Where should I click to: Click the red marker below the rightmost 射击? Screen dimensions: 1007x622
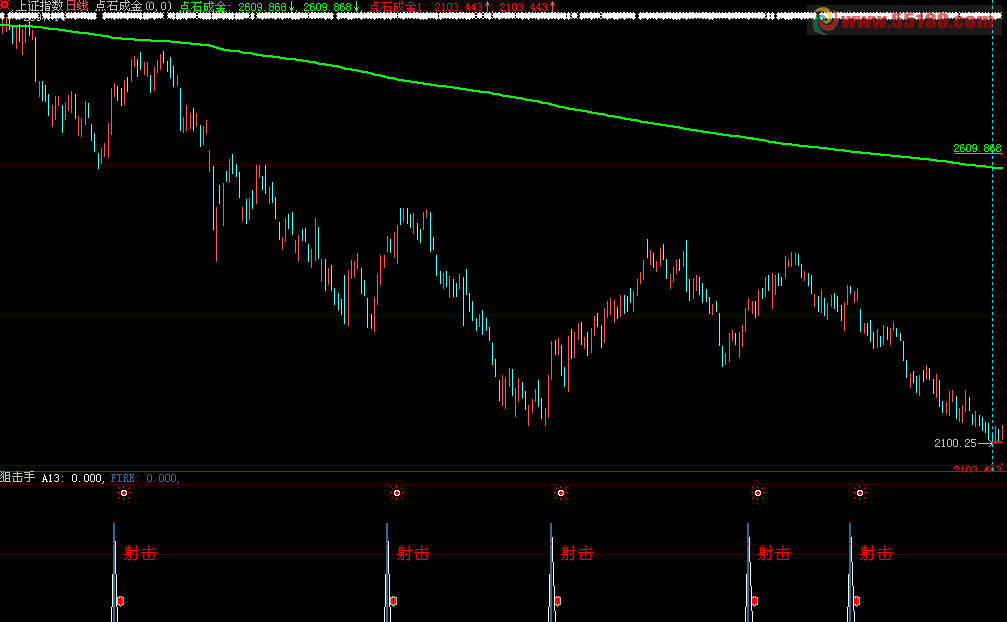pos(857,601)
